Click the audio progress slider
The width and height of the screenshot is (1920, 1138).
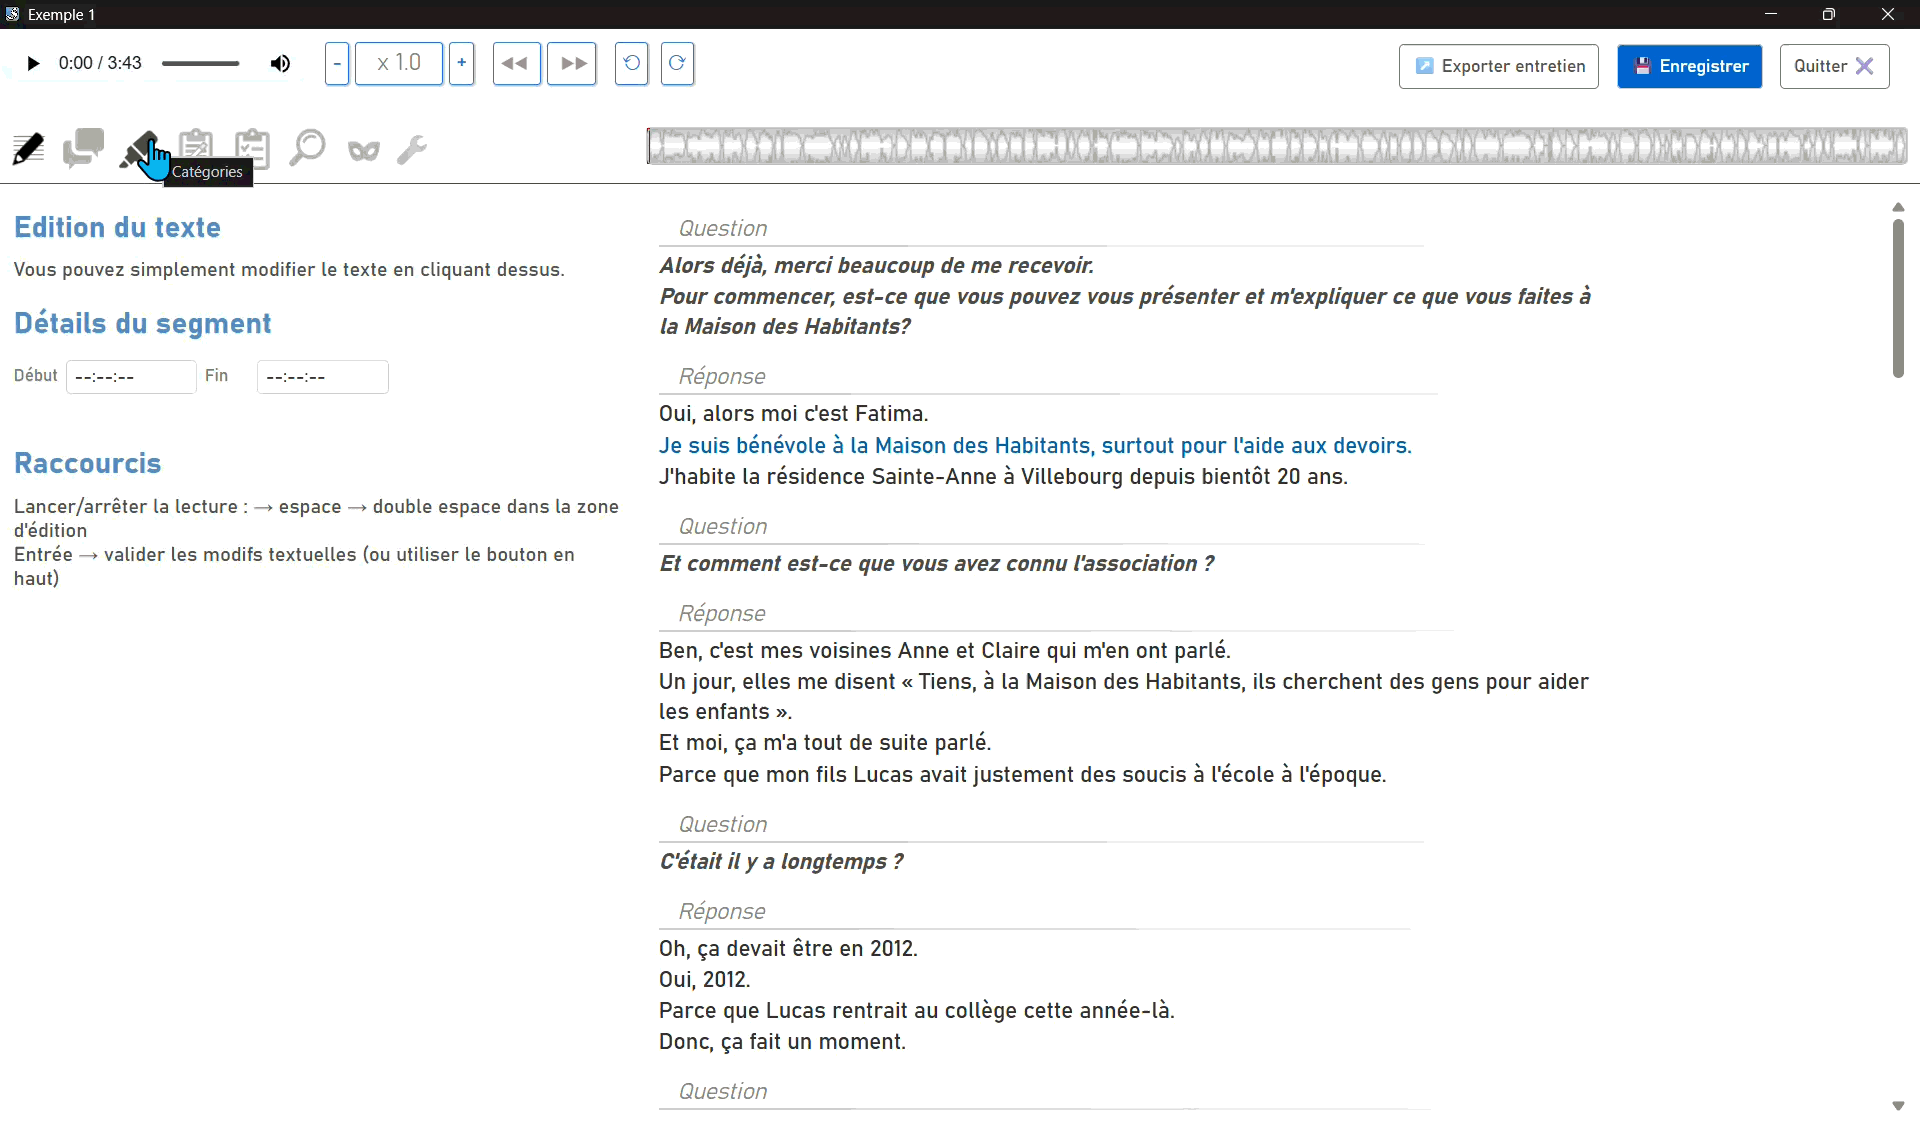(x=201, y=64)
